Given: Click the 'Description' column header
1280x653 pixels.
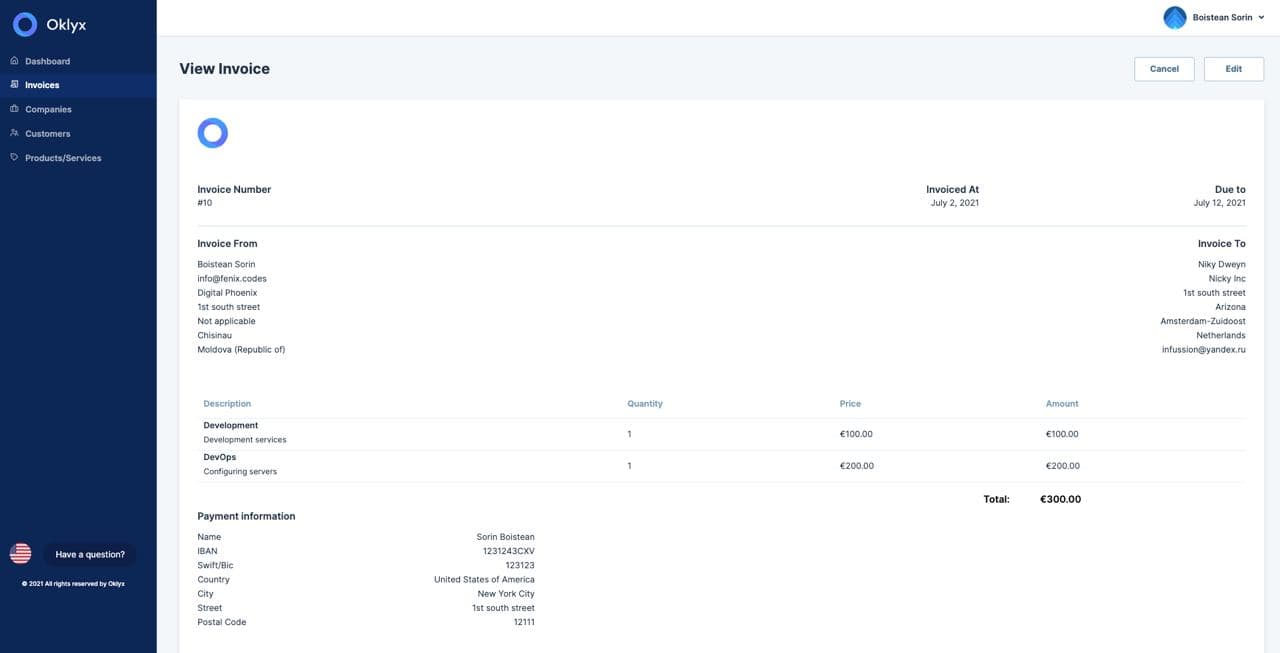Looking at the screenshot, I should 227,404.
